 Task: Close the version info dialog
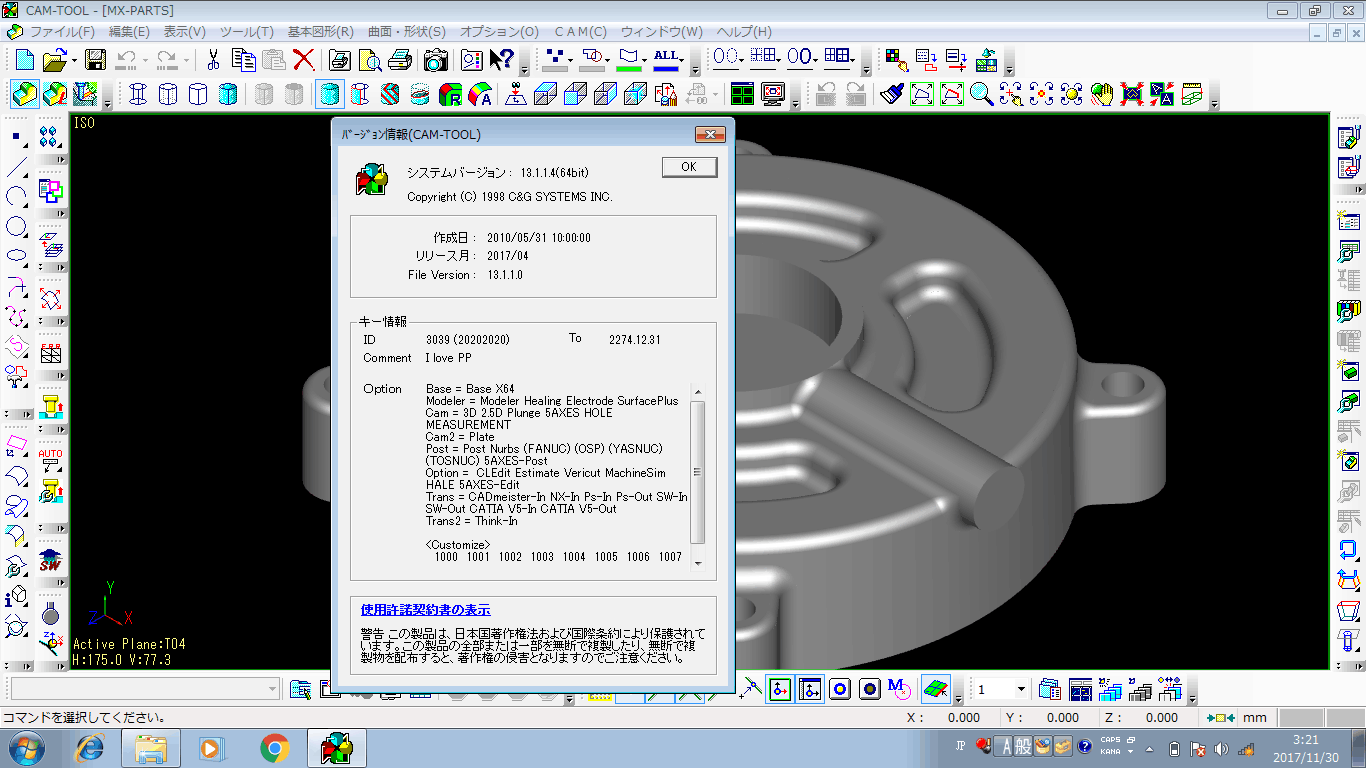pos(710,135)
